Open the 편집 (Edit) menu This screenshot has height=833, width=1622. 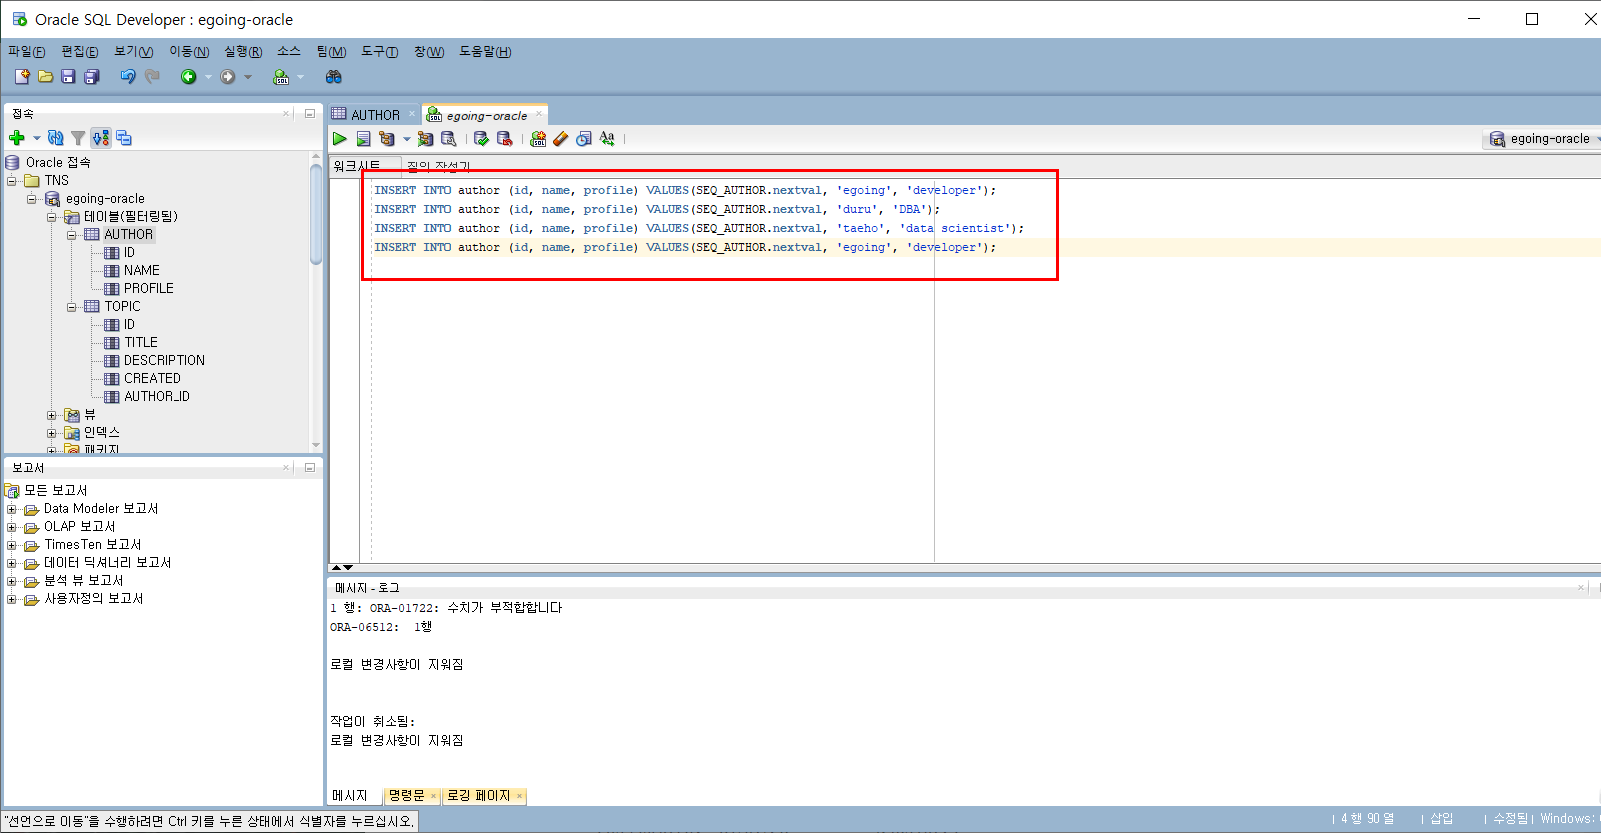click(80, 52)
